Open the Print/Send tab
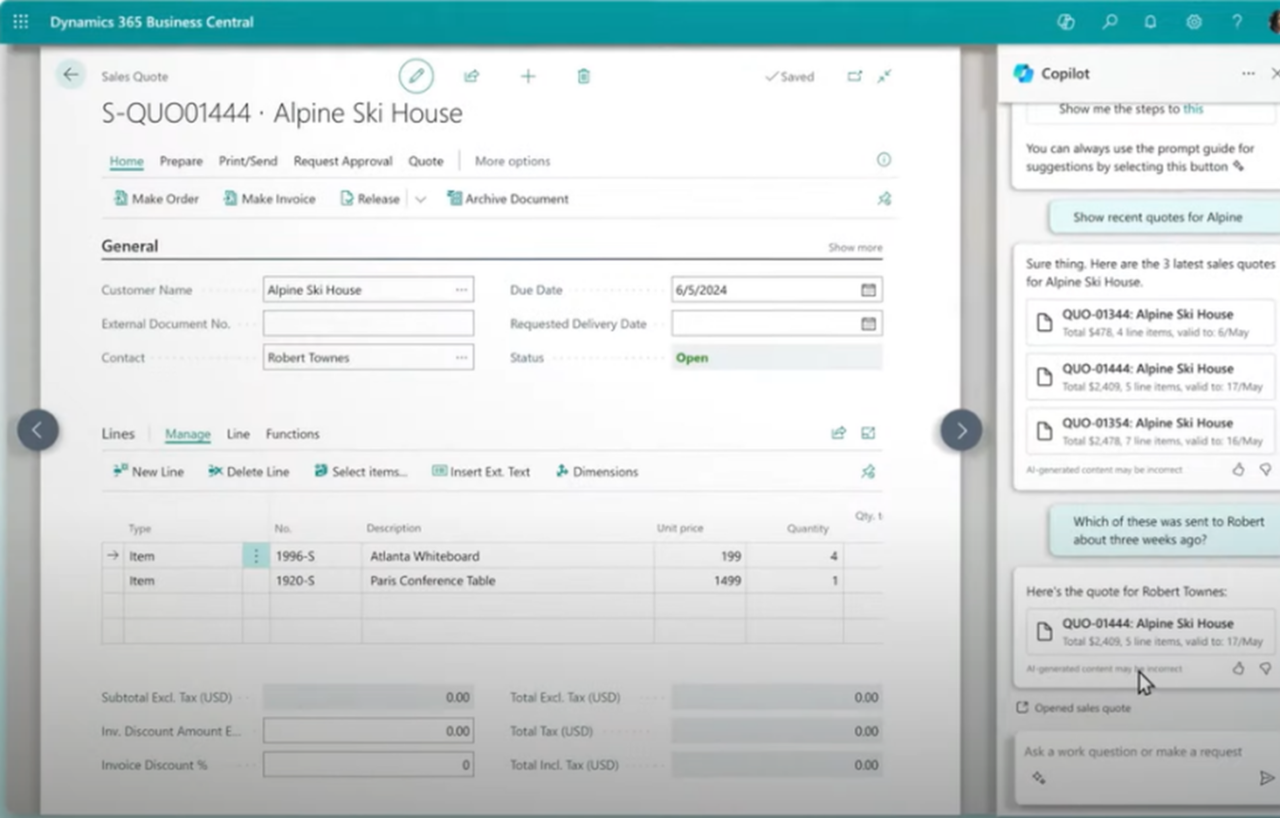The width and height of the screenshot is (1280, 818). pyautogui.click(x=248, y=161)
